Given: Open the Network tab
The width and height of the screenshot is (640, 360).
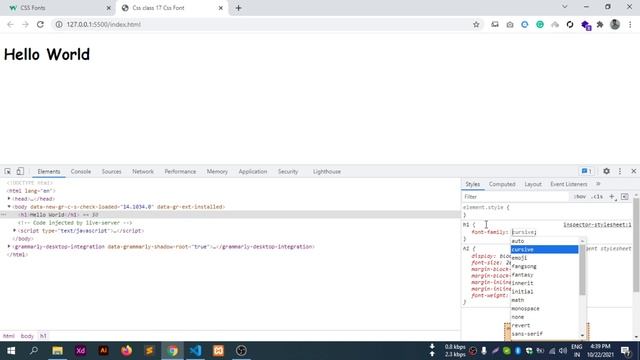Looking at the screenshot, I should click(143, 172).
